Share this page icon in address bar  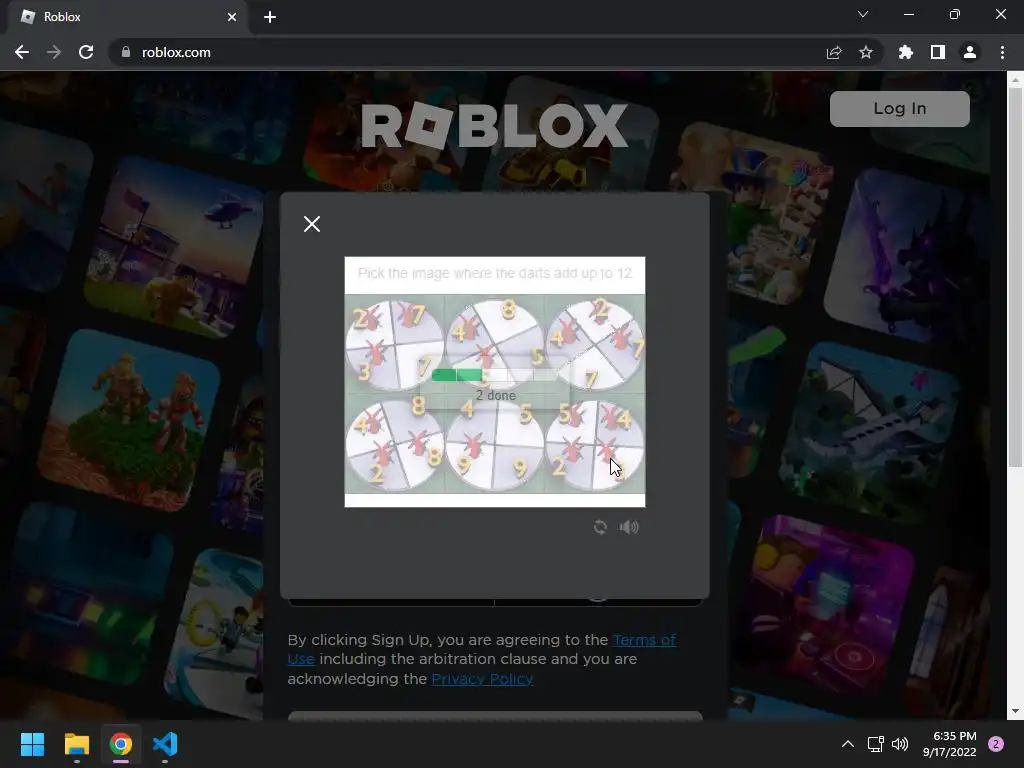[x=834, y=52]
